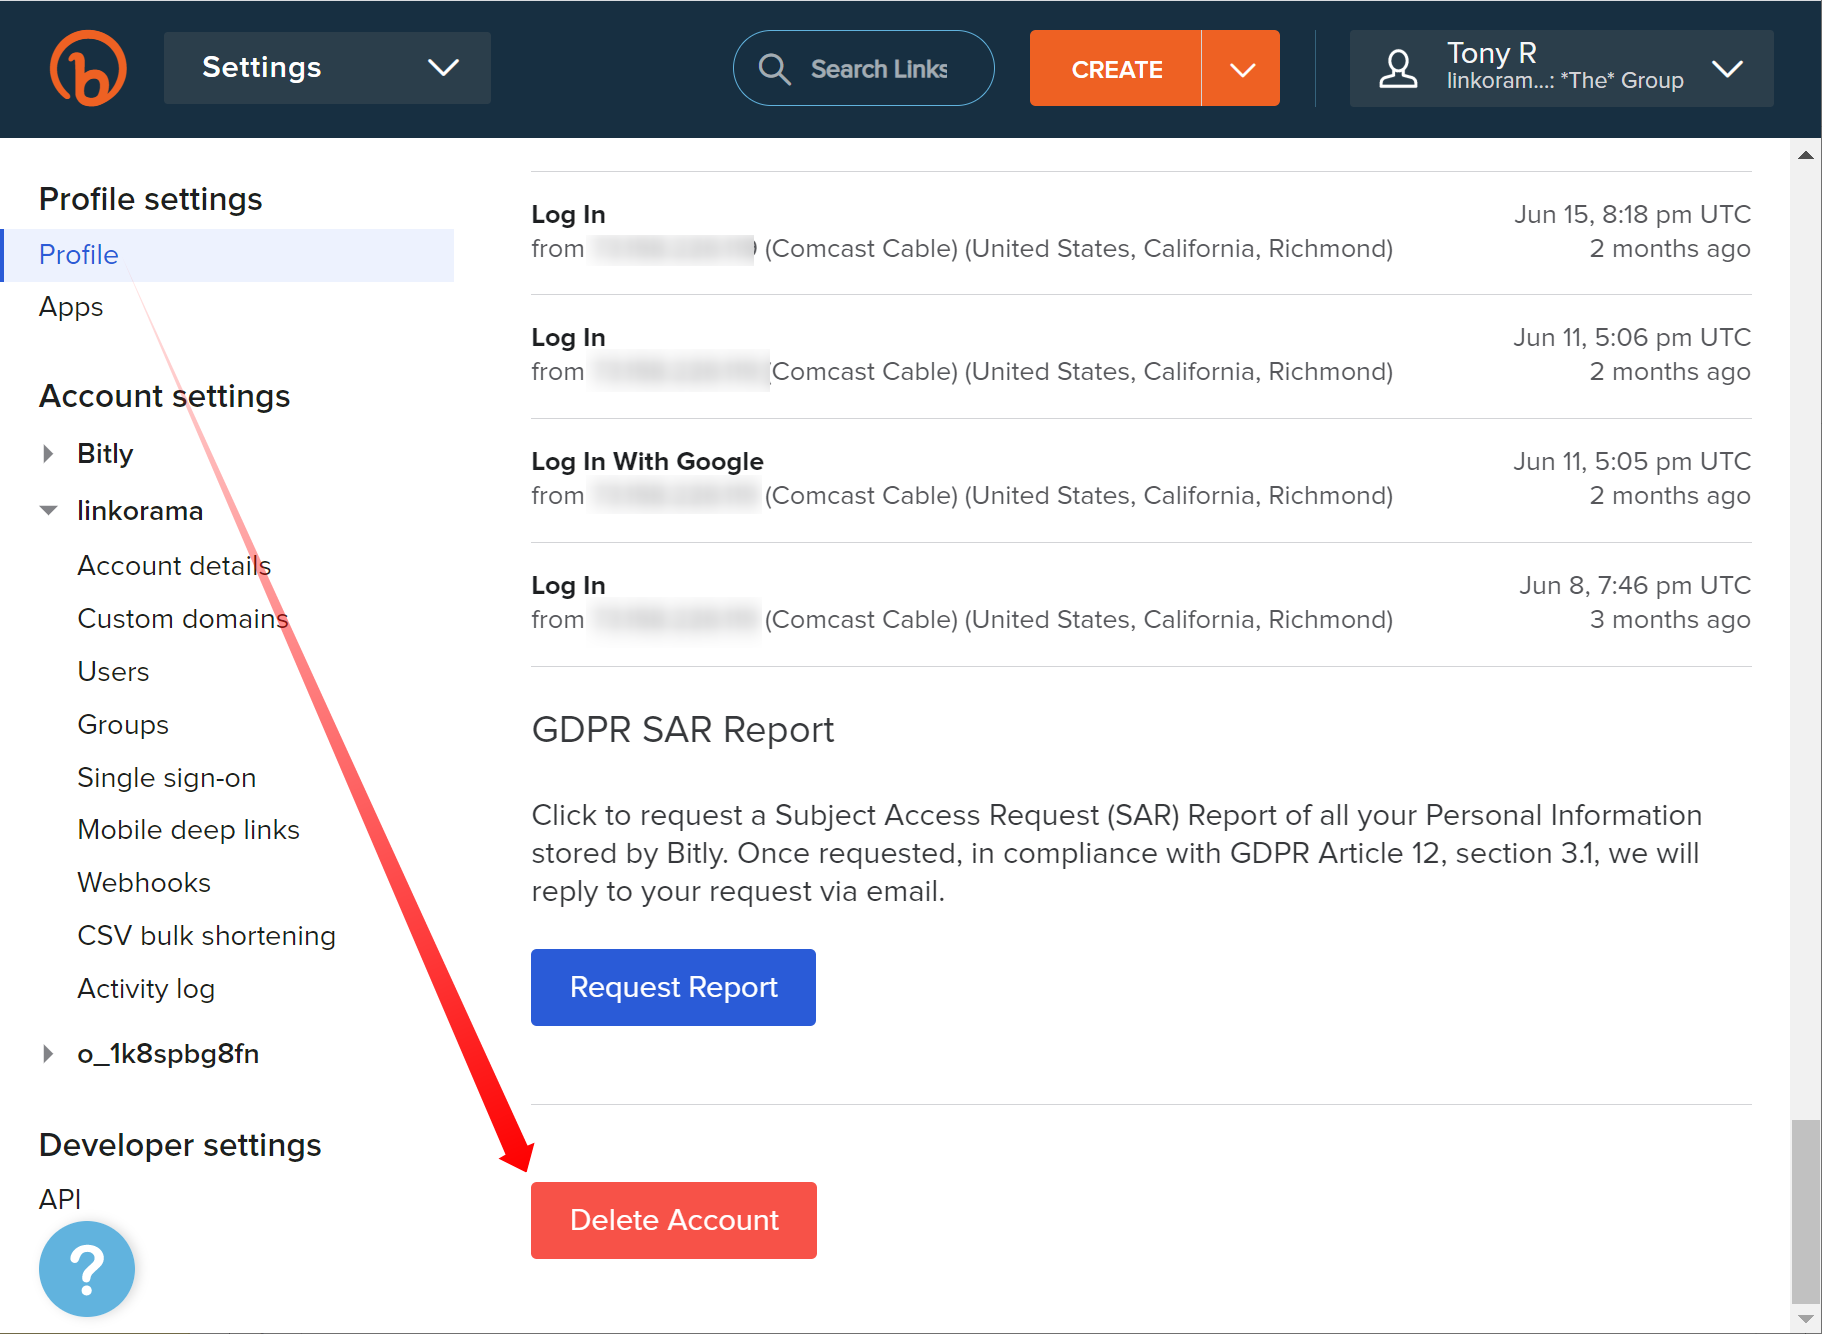Click the Bitly logo icon
This screenshot has height=1334, width=1822.
(88, 68)
